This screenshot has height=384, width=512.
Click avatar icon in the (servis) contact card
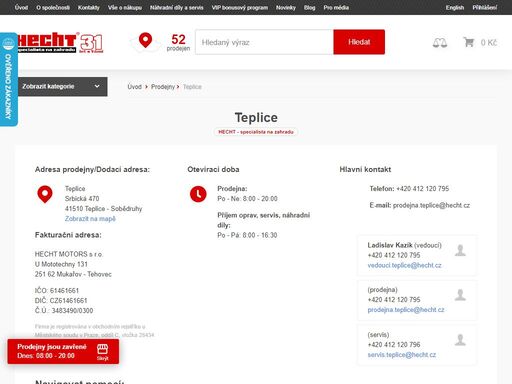pos(460,340)
